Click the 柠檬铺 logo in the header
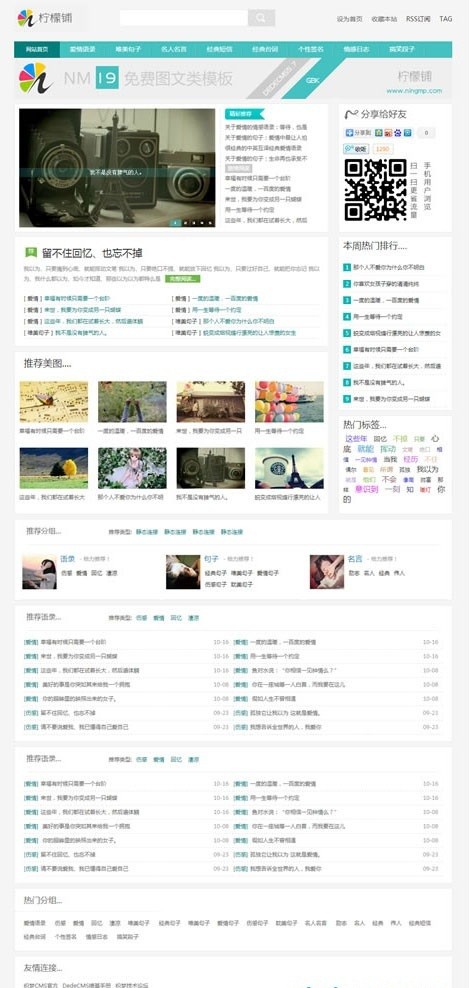The image size is (471, 988). tap(45, 18)
